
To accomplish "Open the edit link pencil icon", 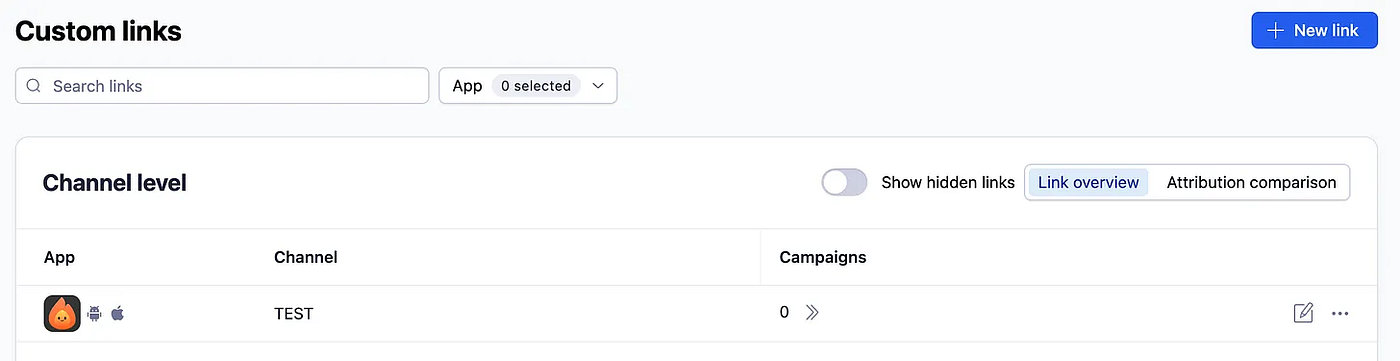I will click(x=1303, y=313).
